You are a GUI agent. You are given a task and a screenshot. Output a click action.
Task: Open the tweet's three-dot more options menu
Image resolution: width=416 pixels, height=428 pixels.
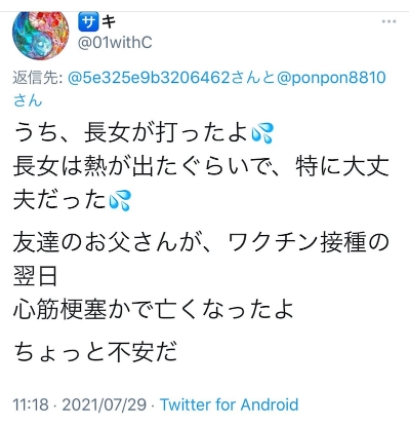coord(389,22)
